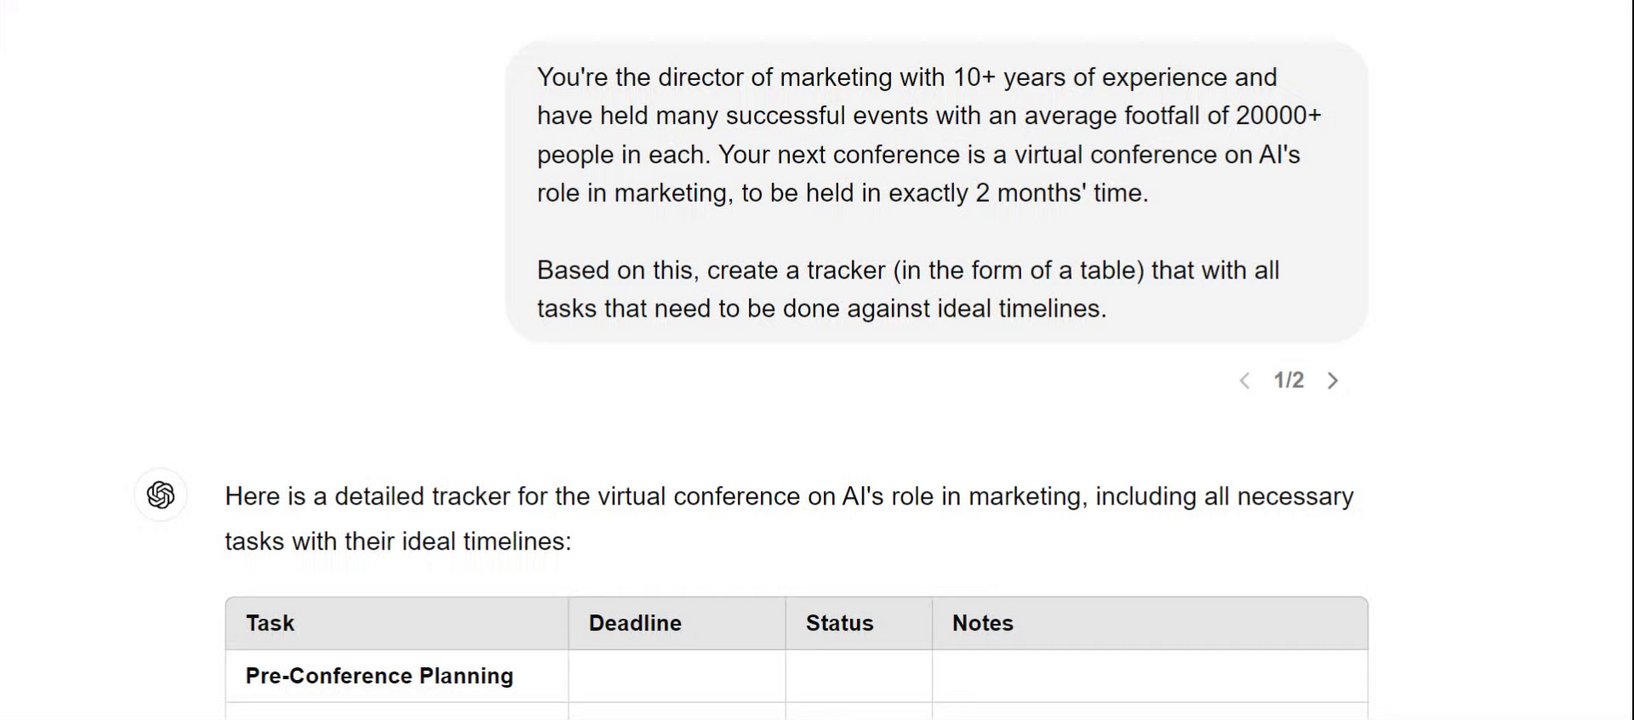The height and width of the screenshot is (720, 1634).
Task: Click the 1/2 version counter
Action: [x=1288, y=381]
